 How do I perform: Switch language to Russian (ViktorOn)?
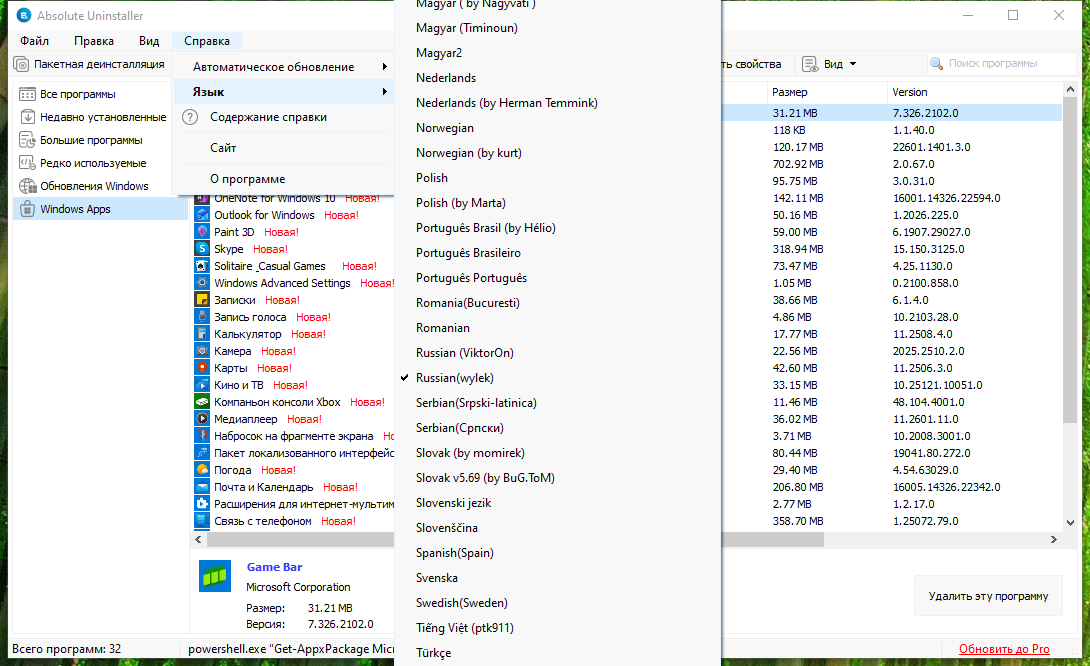point(464,353)
